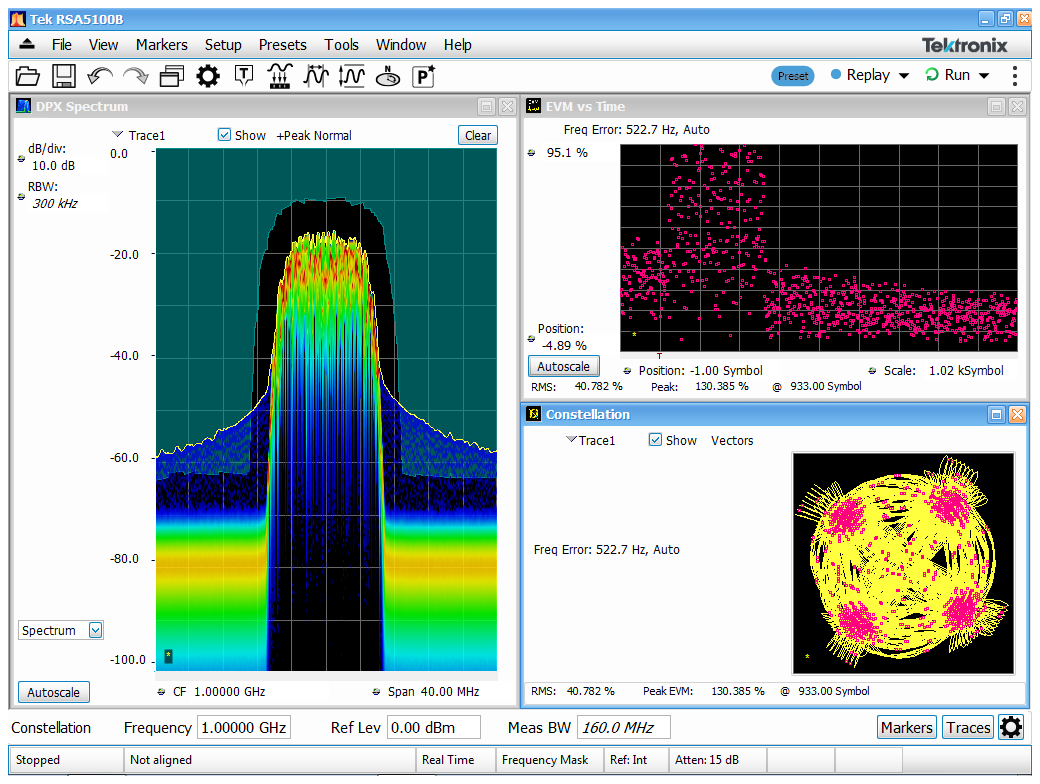Click the P-star preset toolbar icon
The width and height of the screenshot is (1040, 784).
pos(423,75)
